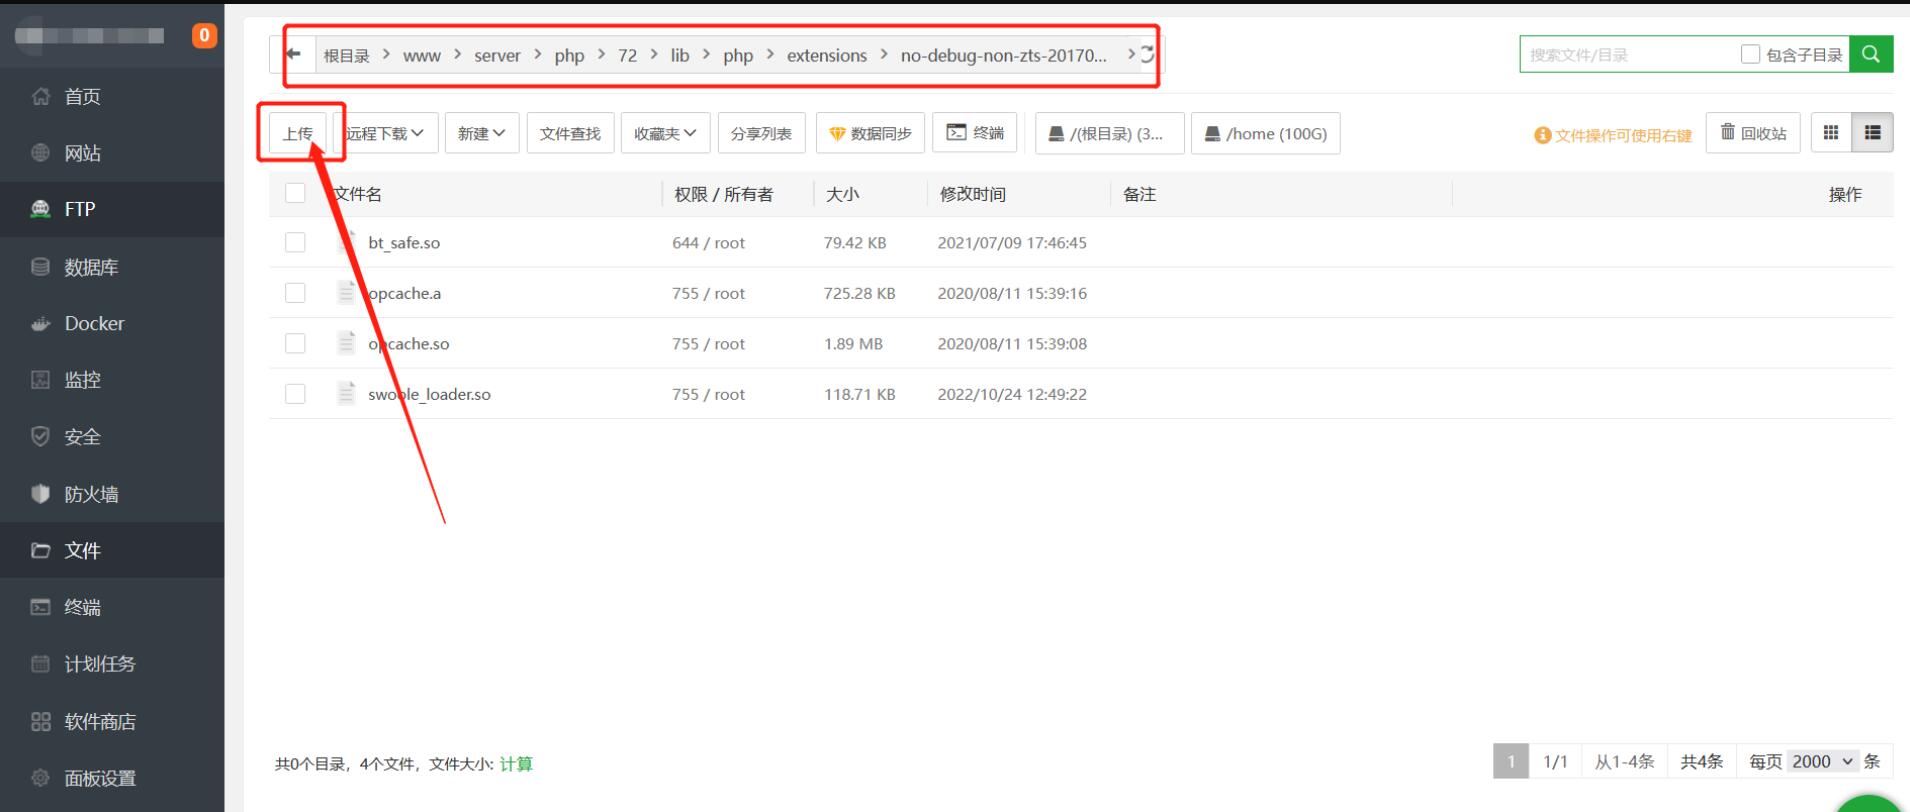Open the /home (100G) disk shortcut

click(1265, 134)
